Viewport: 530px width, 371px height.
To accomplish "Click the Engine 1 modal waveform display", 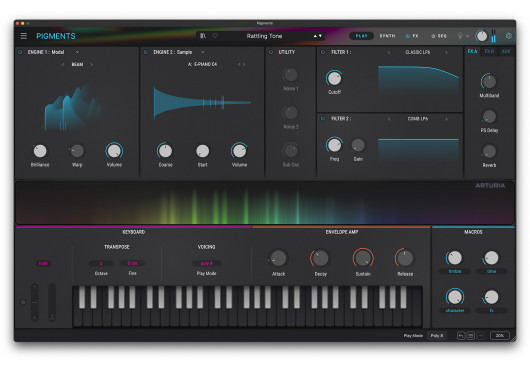I will (x=74, y=107).
